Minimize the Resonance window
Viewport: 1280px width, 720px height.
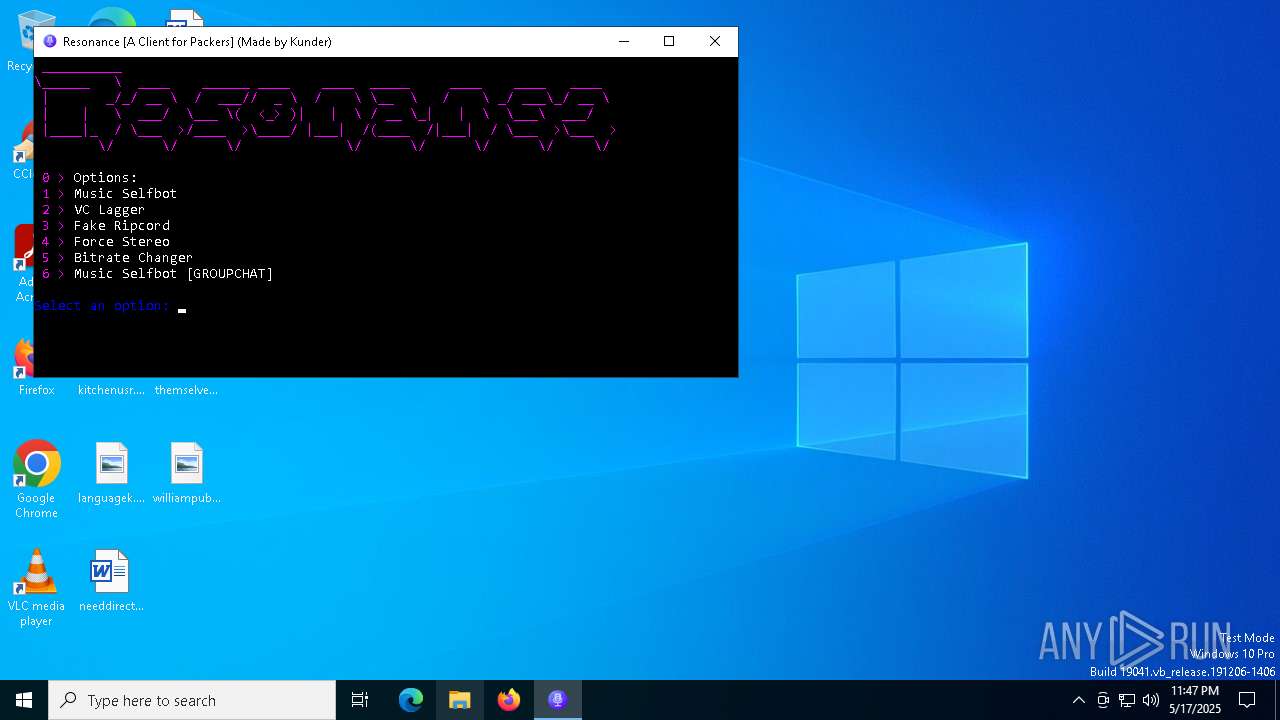tap(624, 41)
